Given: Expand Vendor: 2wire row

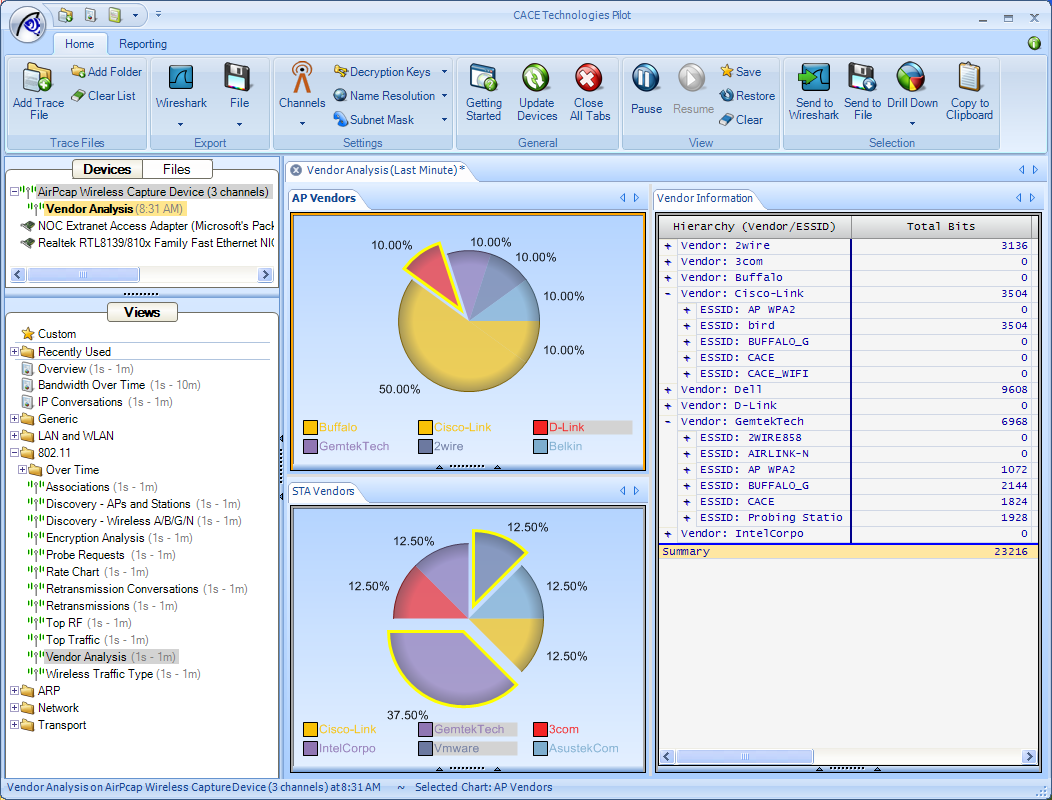Looking at the screenshot, I should [x=668, y=246].
